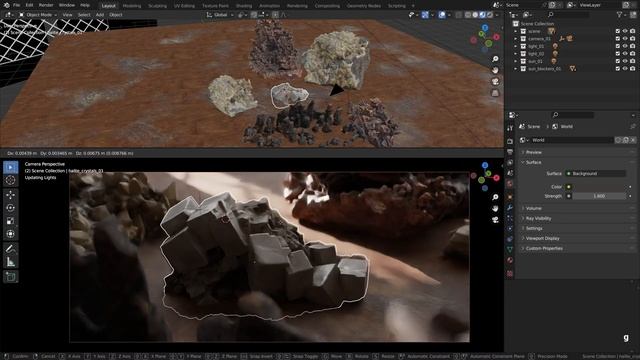This screenshot has width=640, height=360.
Task: Open the Modifiers wrench properties tab
Action: coord(510,207)
